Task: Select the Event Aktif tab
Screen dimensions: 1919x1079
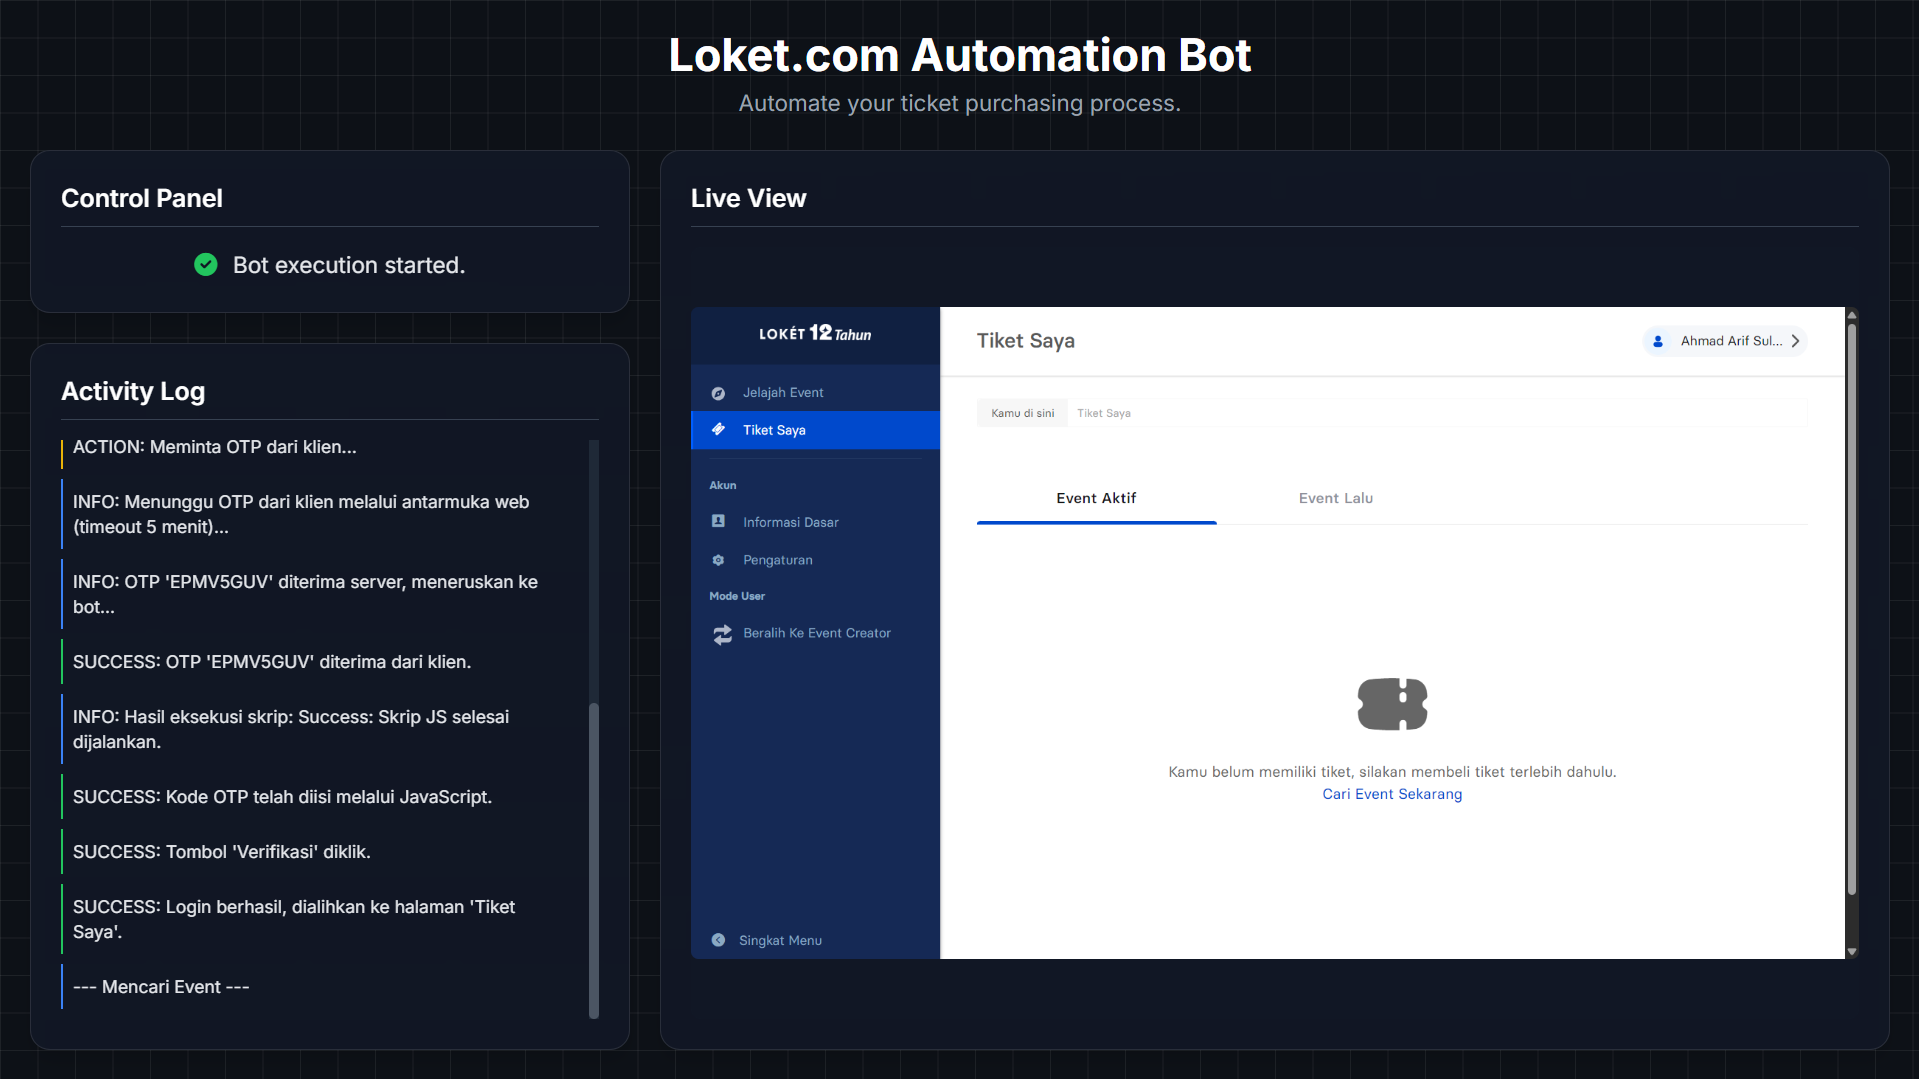Action: click(1096, 497)
